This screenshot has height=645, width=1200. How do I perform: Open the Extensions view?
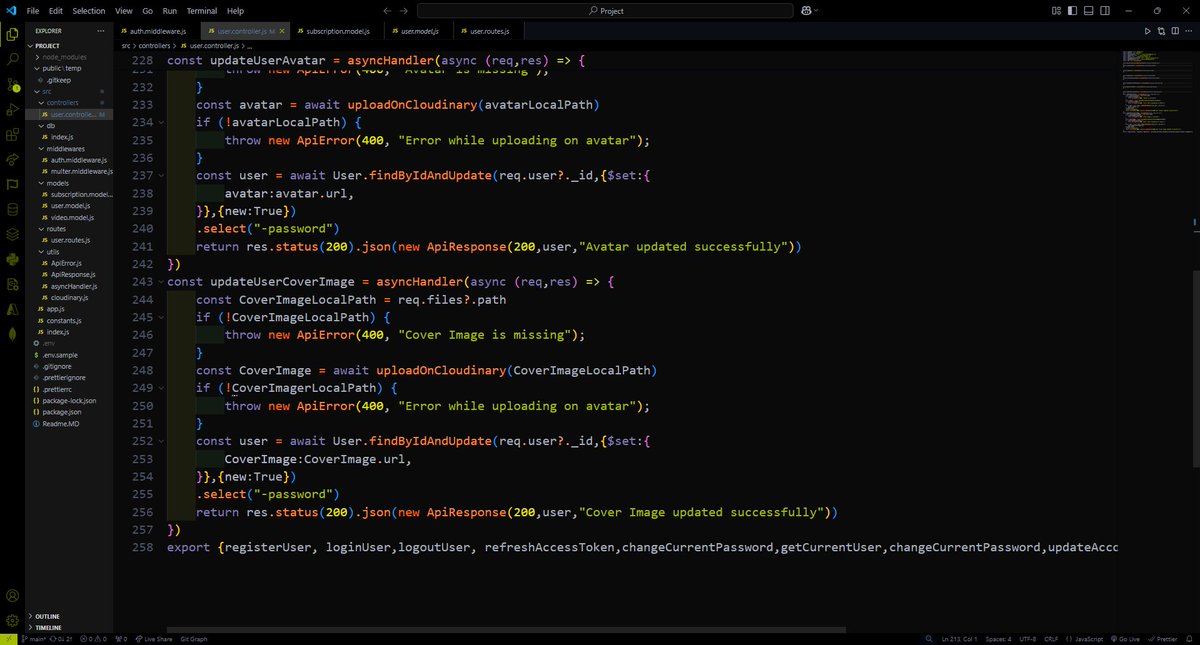(12, 134)
